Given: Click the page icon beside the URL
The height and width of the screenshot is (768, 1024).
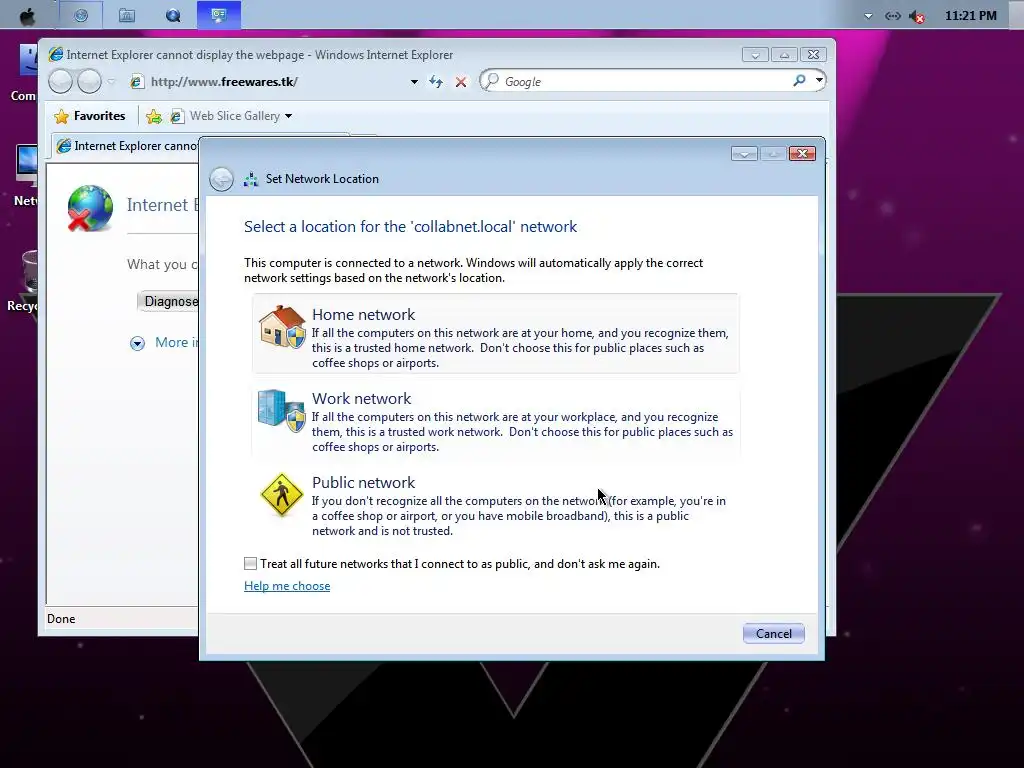Looking at the screenshot, I should 136,82.
